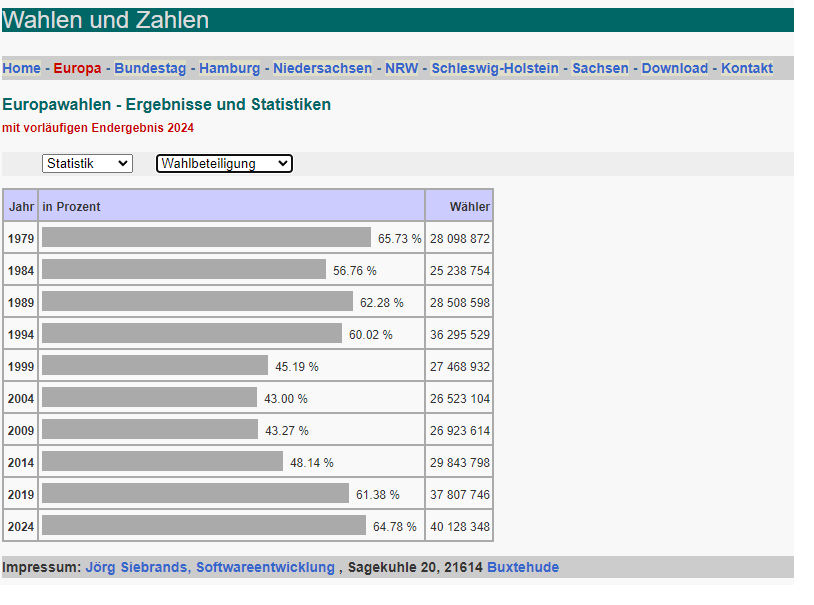814x605 pixels.
Task: Click the 45.19 % turnout value
Action: tap(297, 367)
